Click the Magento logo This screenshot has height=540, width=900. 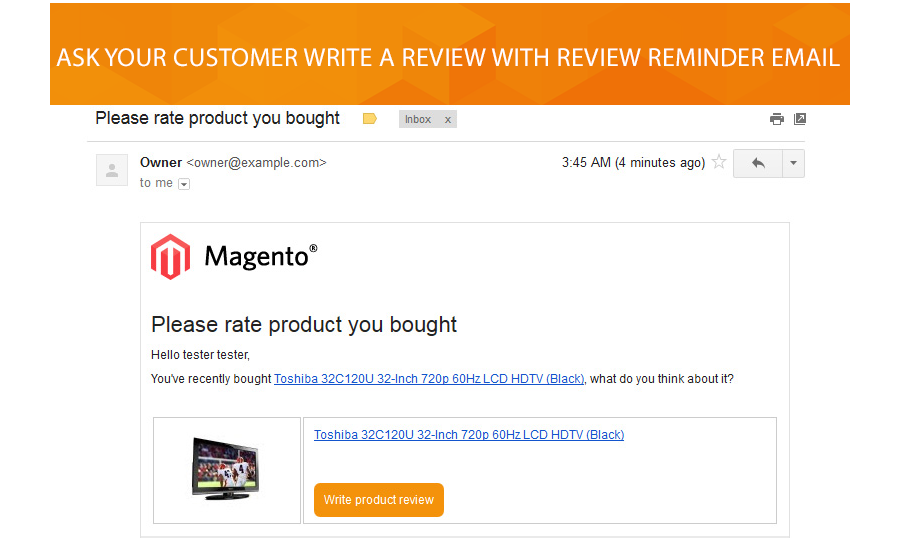(x=234, y=257)
